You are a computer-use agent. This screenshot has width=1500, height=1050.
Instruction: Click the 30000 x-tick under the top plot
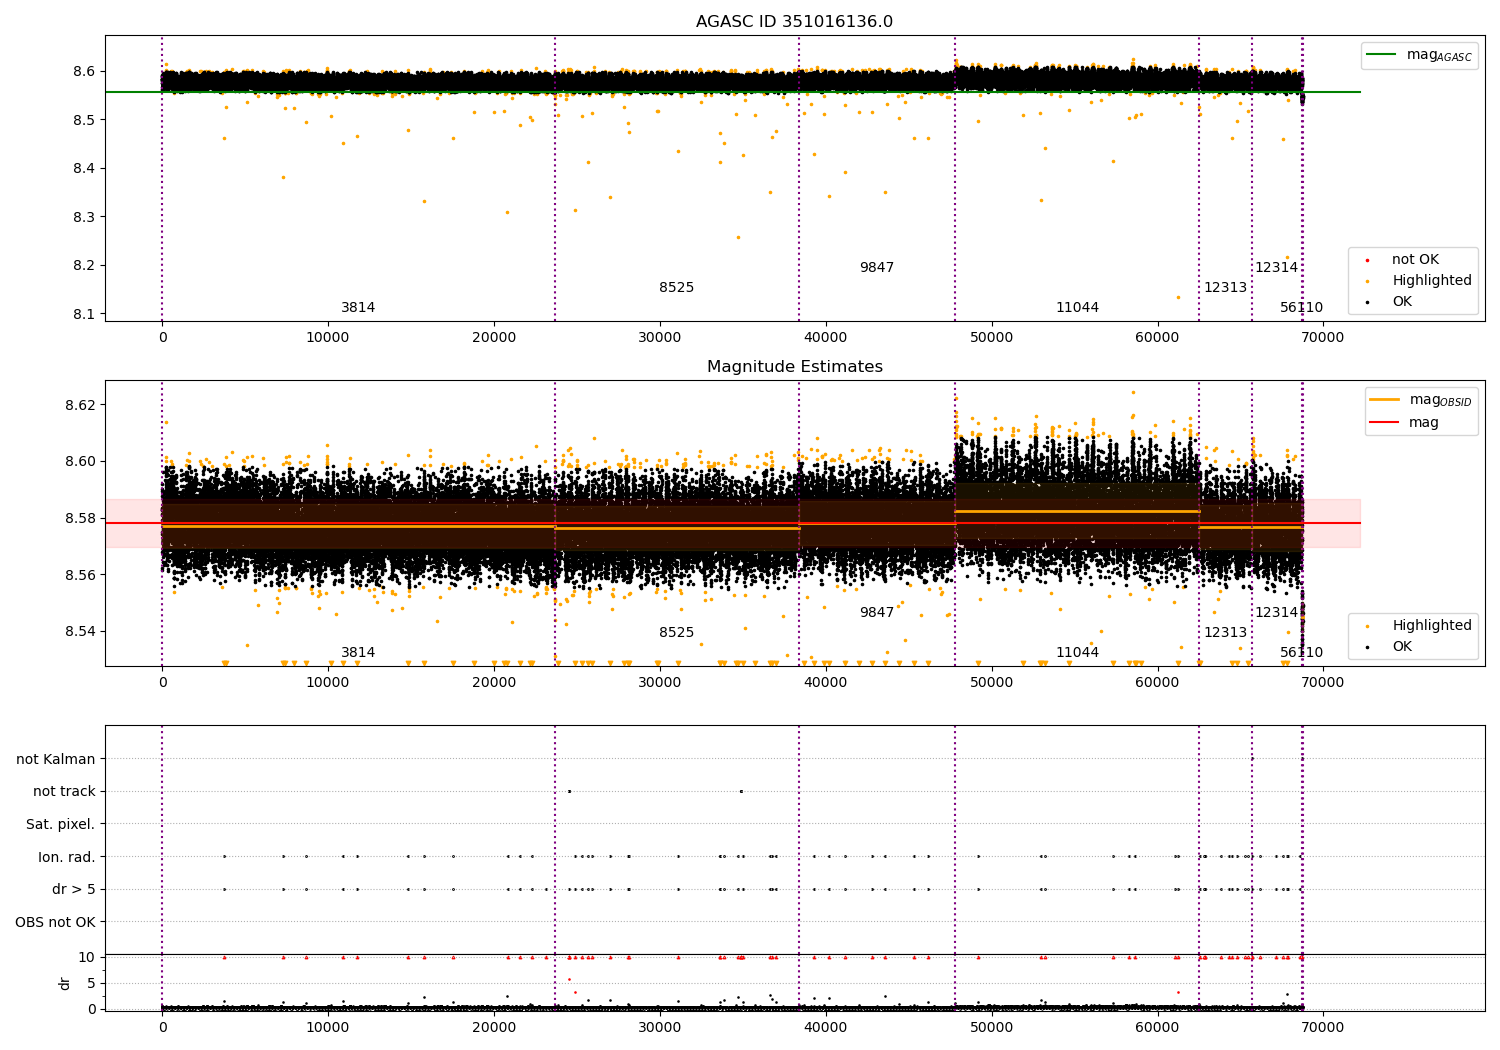click(x=660, y=338)
